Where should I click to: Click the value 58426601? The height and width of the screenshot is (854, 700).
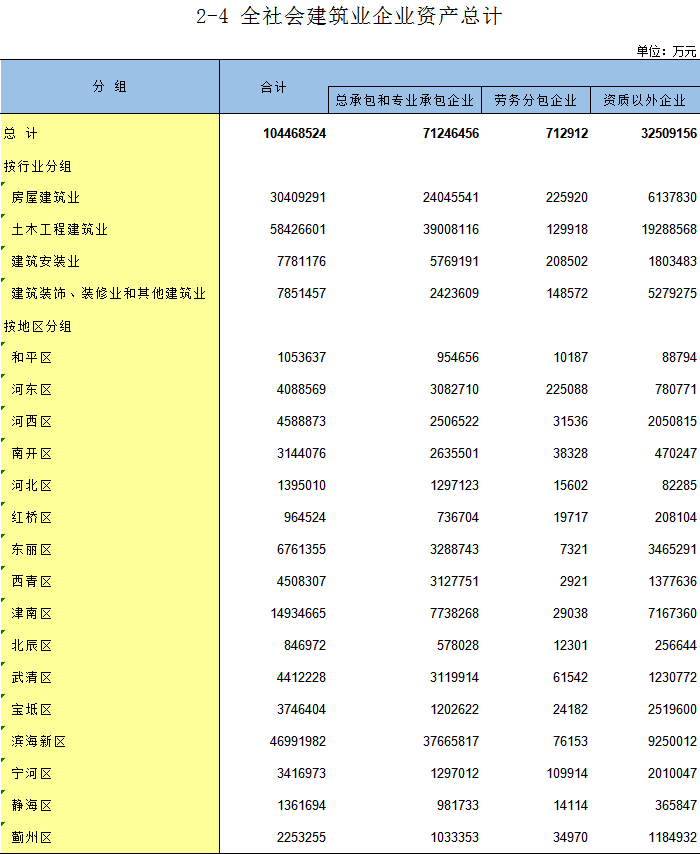pyautogui.click(x=297, y=229)
